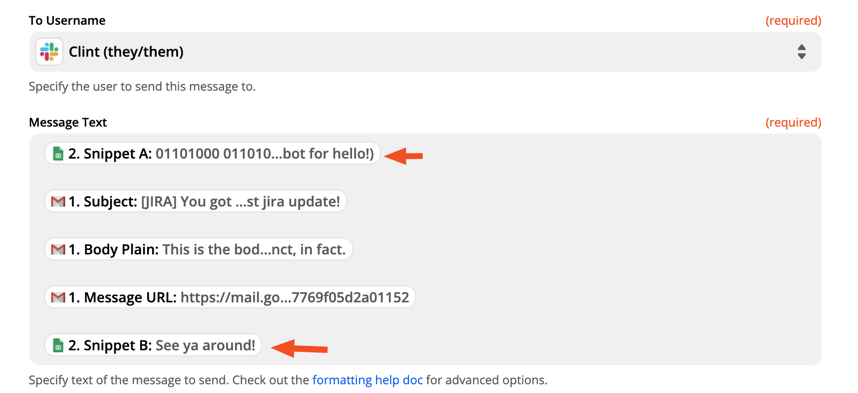
Task: Click the Gmail icon on Body Plain pill
Action: (x=58, y=250)
